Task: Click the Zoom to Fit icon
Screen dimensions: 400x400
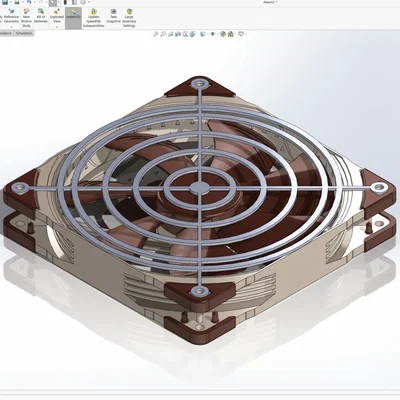Action: tap(155, 34)
